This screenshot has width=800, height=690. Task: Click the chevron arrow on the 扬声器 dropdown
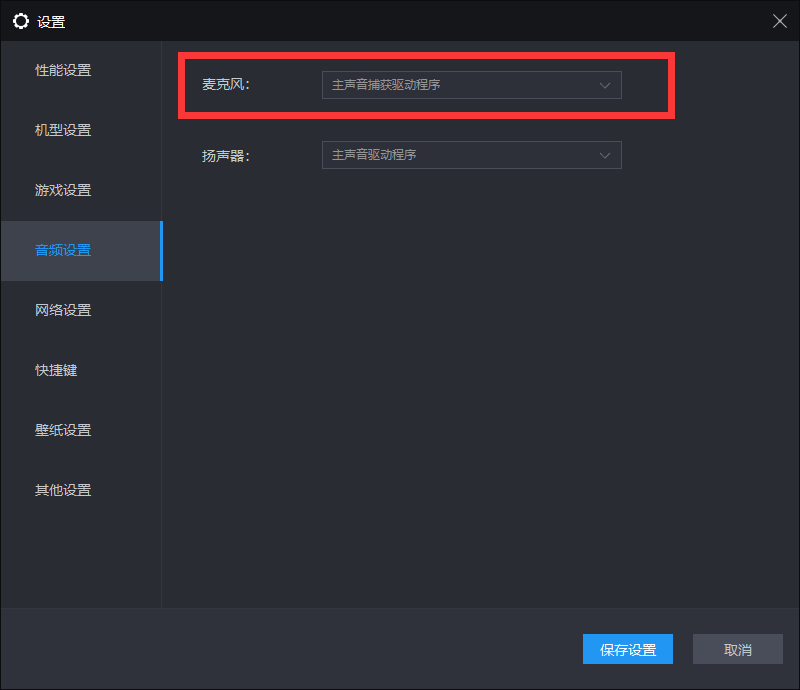(604, 155)
